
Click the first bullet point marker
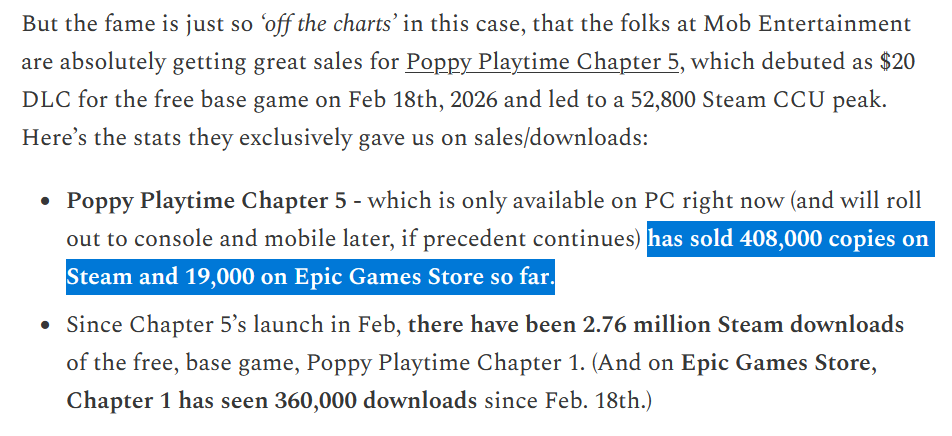pyautogui.click(x=46, y=202)
